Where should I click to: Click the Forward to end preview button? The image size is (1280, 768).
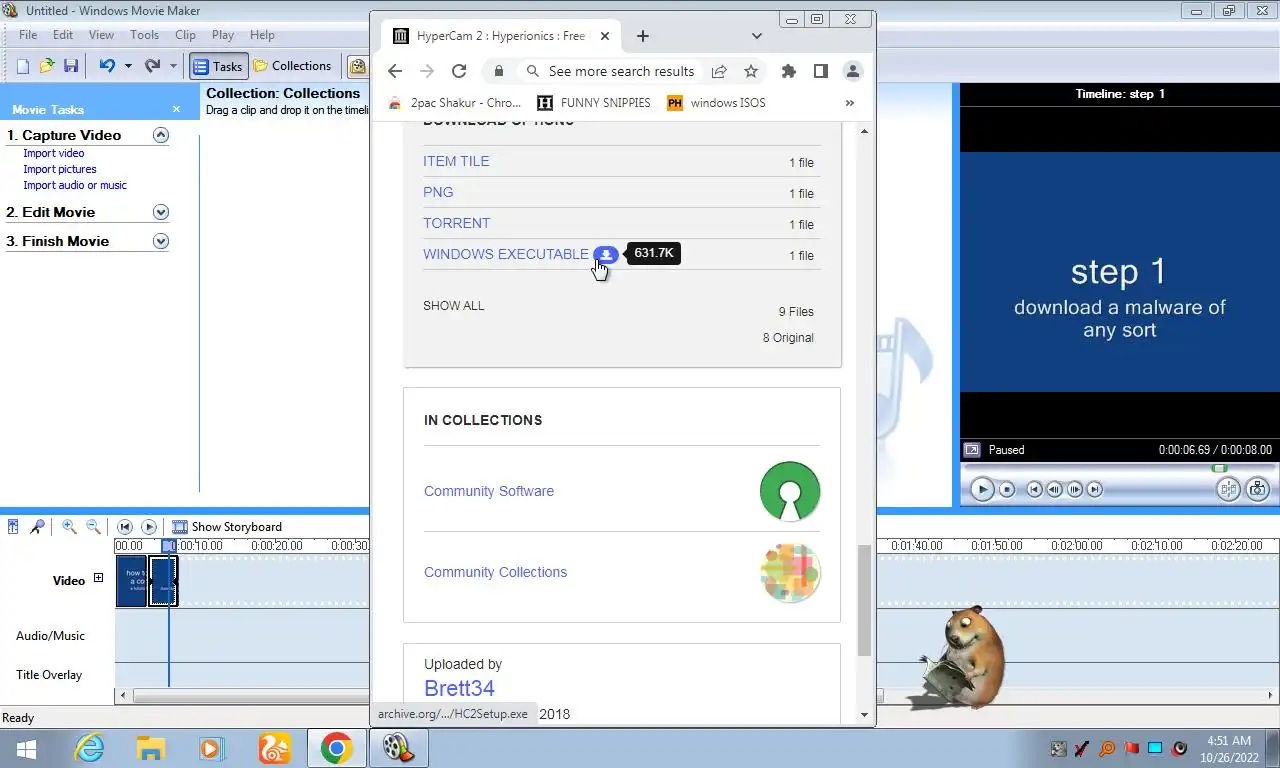[1095, 489]
